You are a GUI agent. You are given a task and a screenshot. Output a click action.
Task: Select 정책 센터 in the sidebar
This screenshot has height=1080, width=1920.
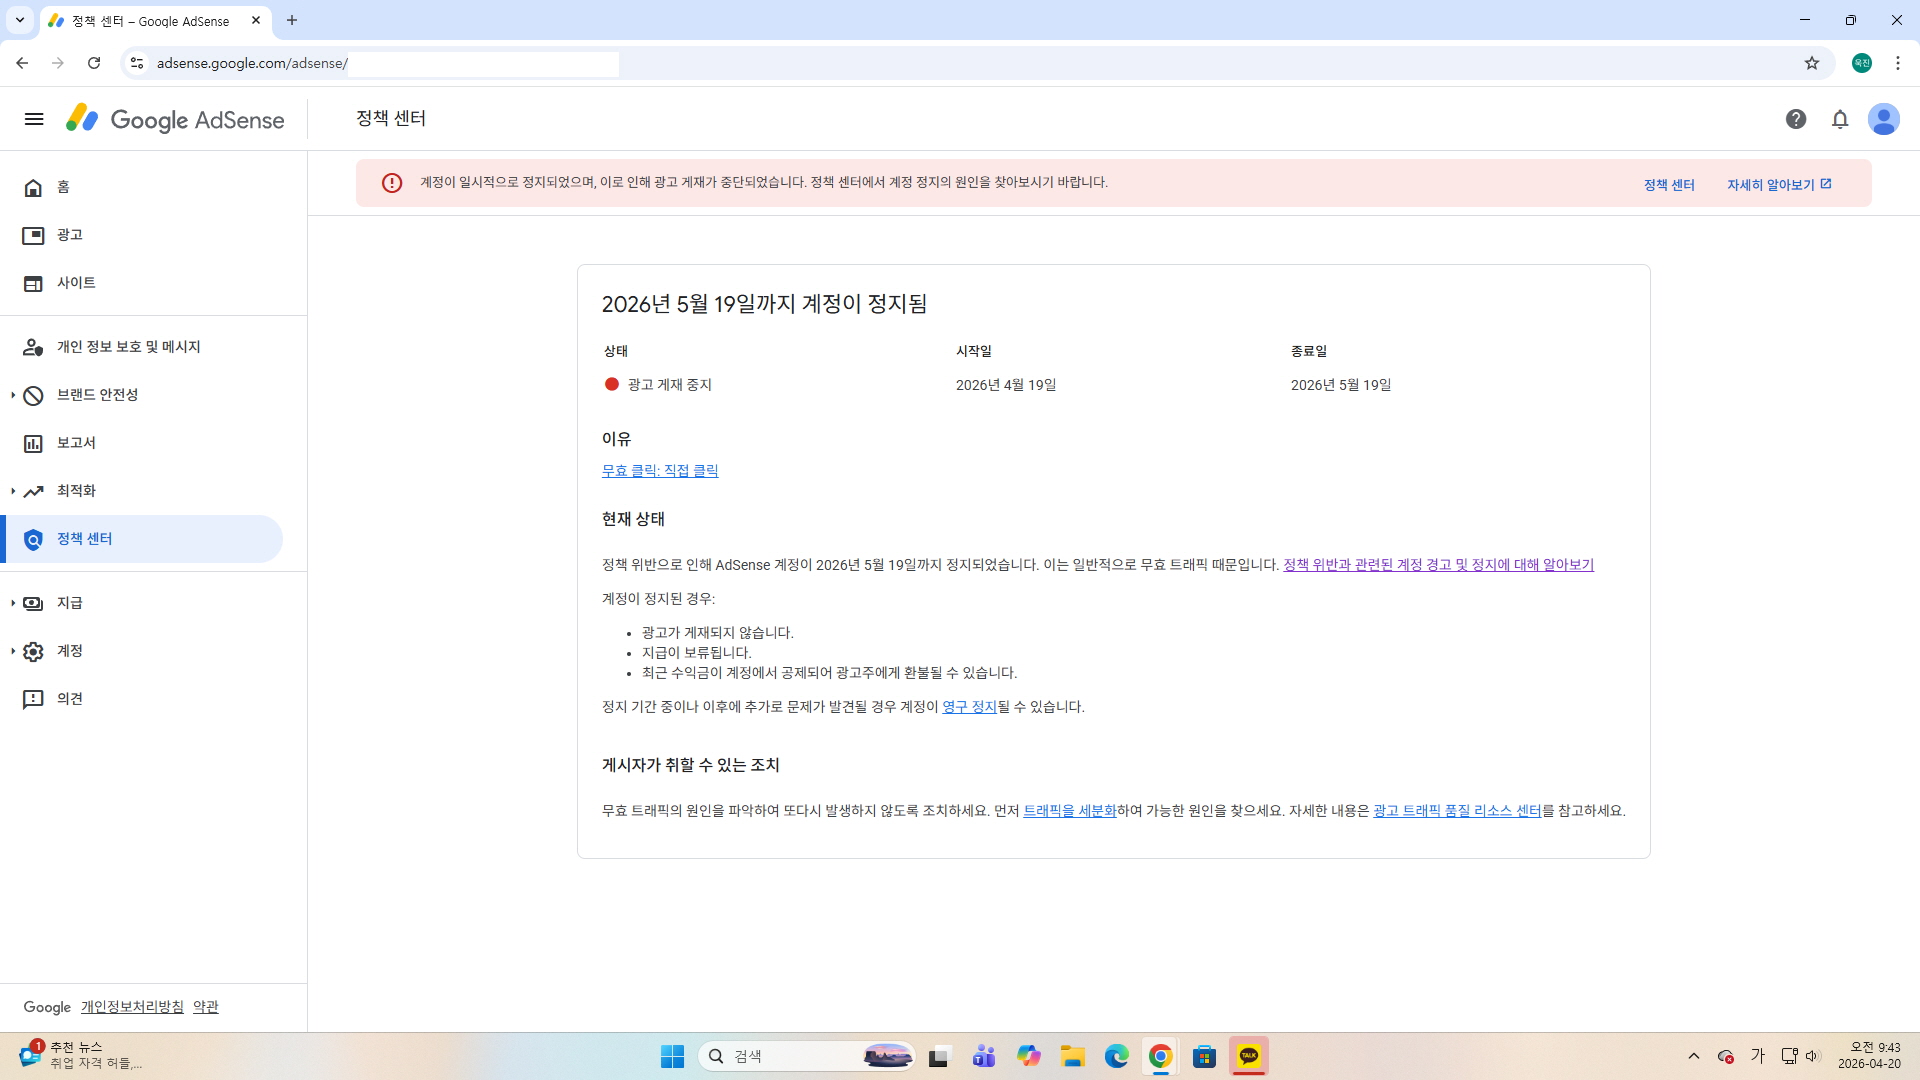click(85, 539)
